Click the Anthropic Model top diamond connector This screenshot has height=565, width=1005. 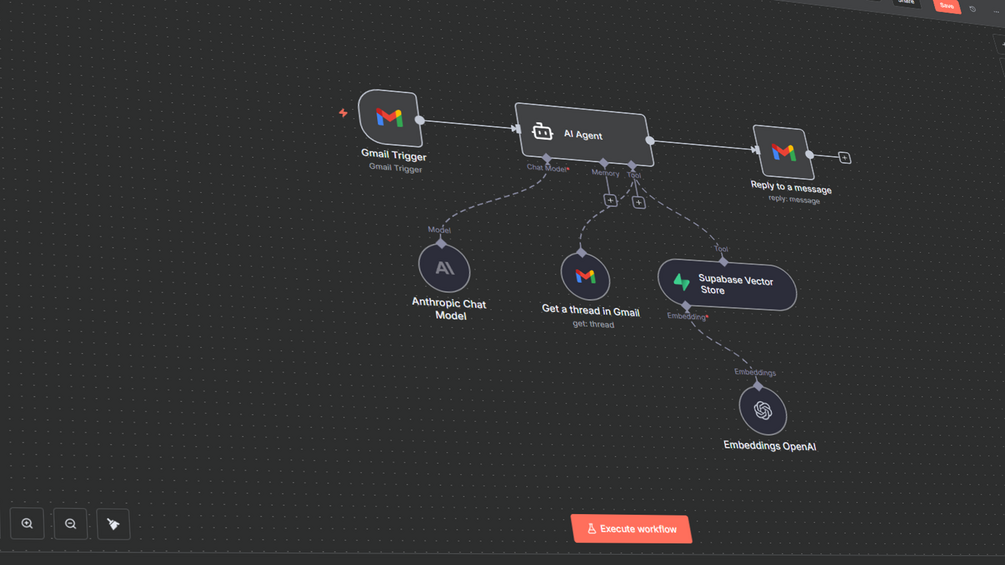[x=441, y=243]
